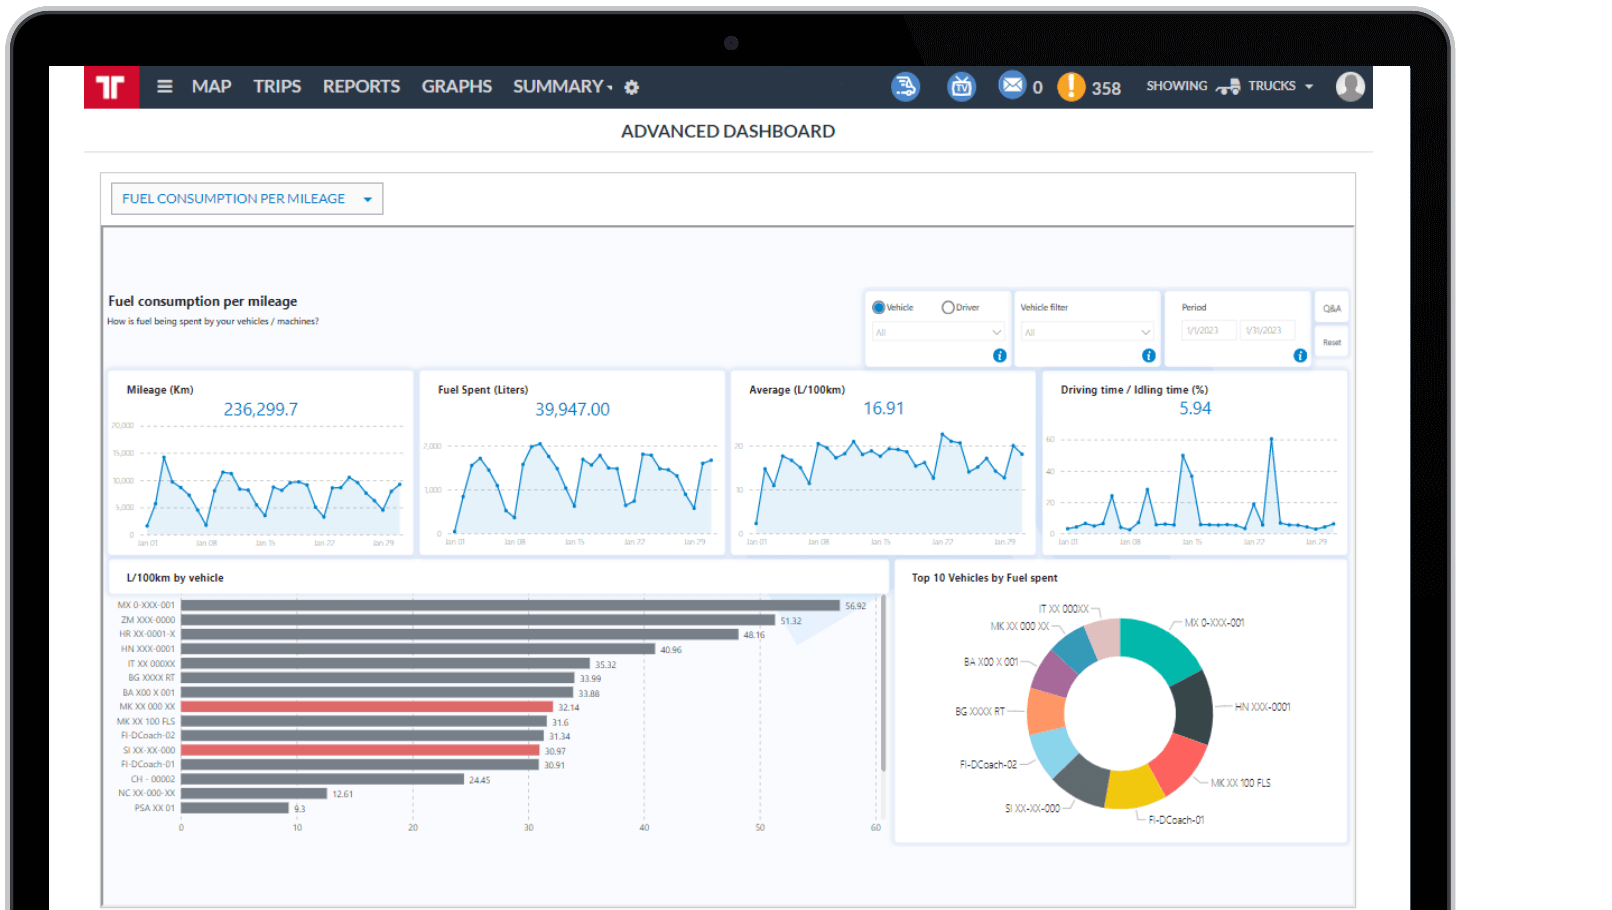
Task: Open the Vehicle filter All dropdown
Action: (x=1087, y=332)
